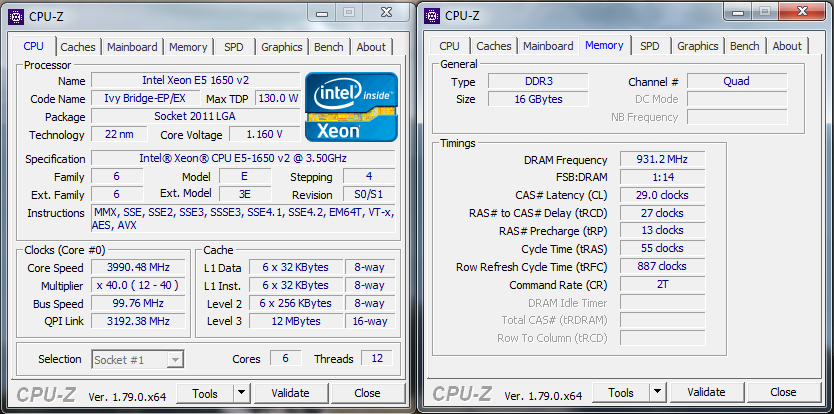Click Channel # value Quad
Screen dimensions: 834x414
pos(737,81)
